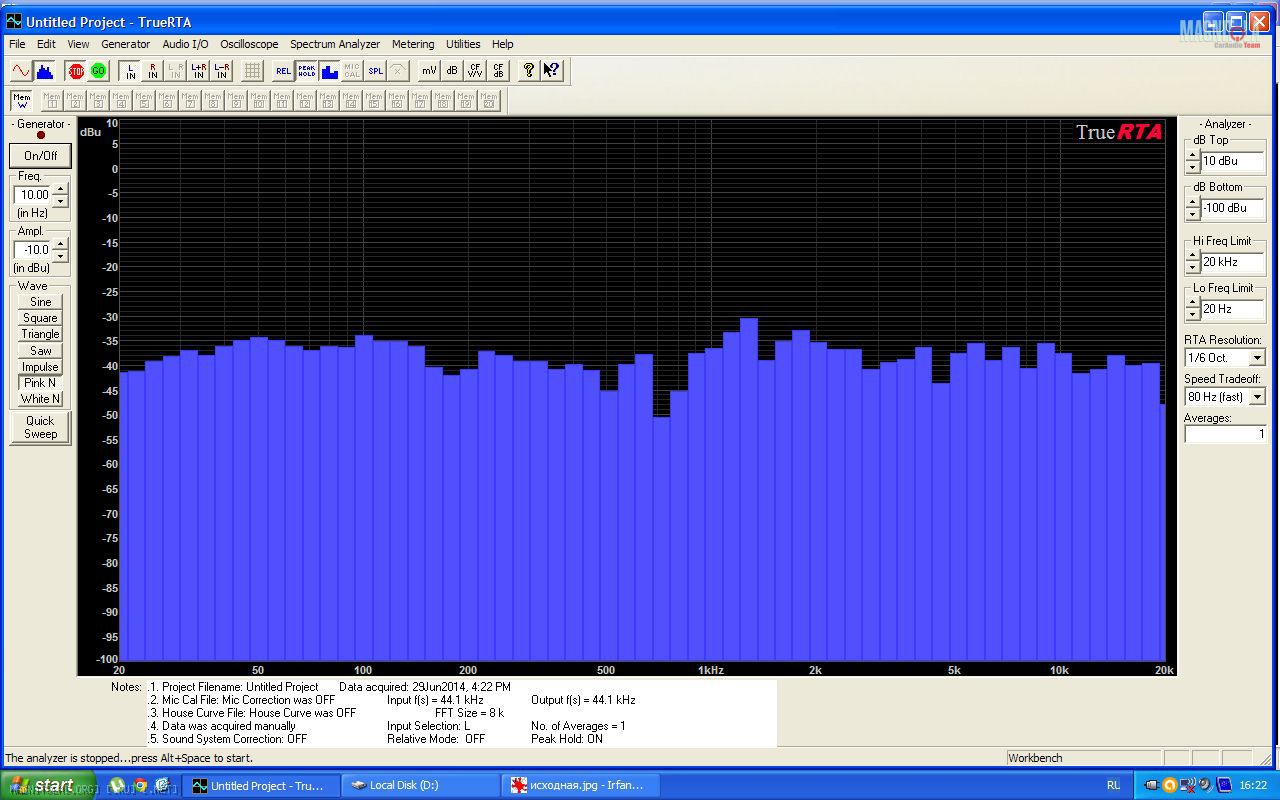Click 'Project Filename: Untitled Project' note

[x=240, y=687]
